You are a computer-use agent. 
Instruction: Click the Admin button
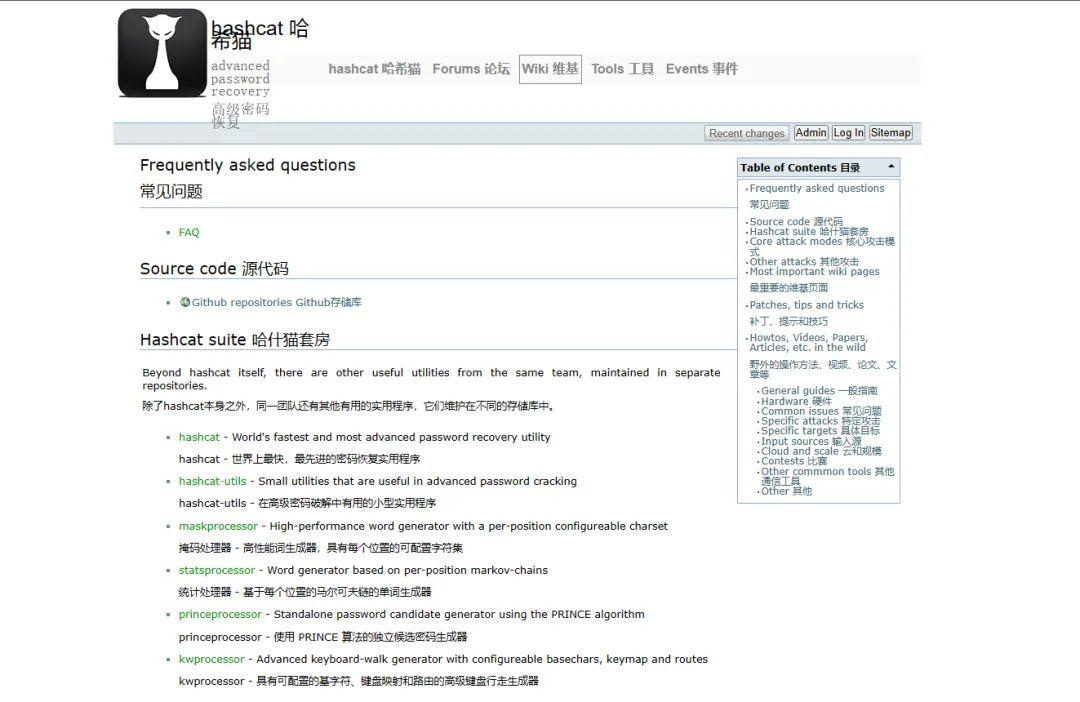coord(811,132)
